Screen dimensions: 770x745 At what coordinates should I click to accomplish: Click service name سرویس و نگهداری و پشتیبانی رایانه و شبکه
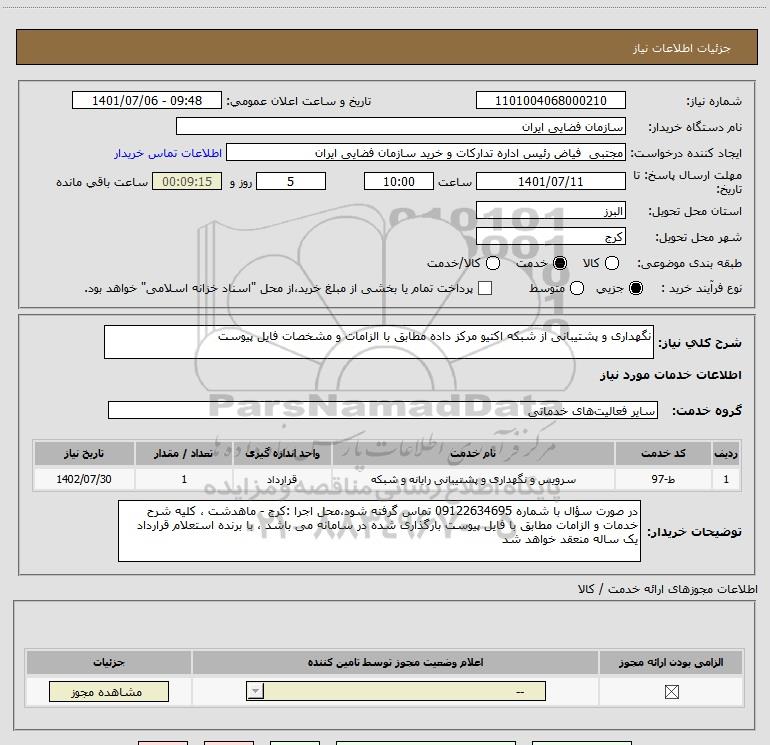pyautogui.click(x=473, y=479)
